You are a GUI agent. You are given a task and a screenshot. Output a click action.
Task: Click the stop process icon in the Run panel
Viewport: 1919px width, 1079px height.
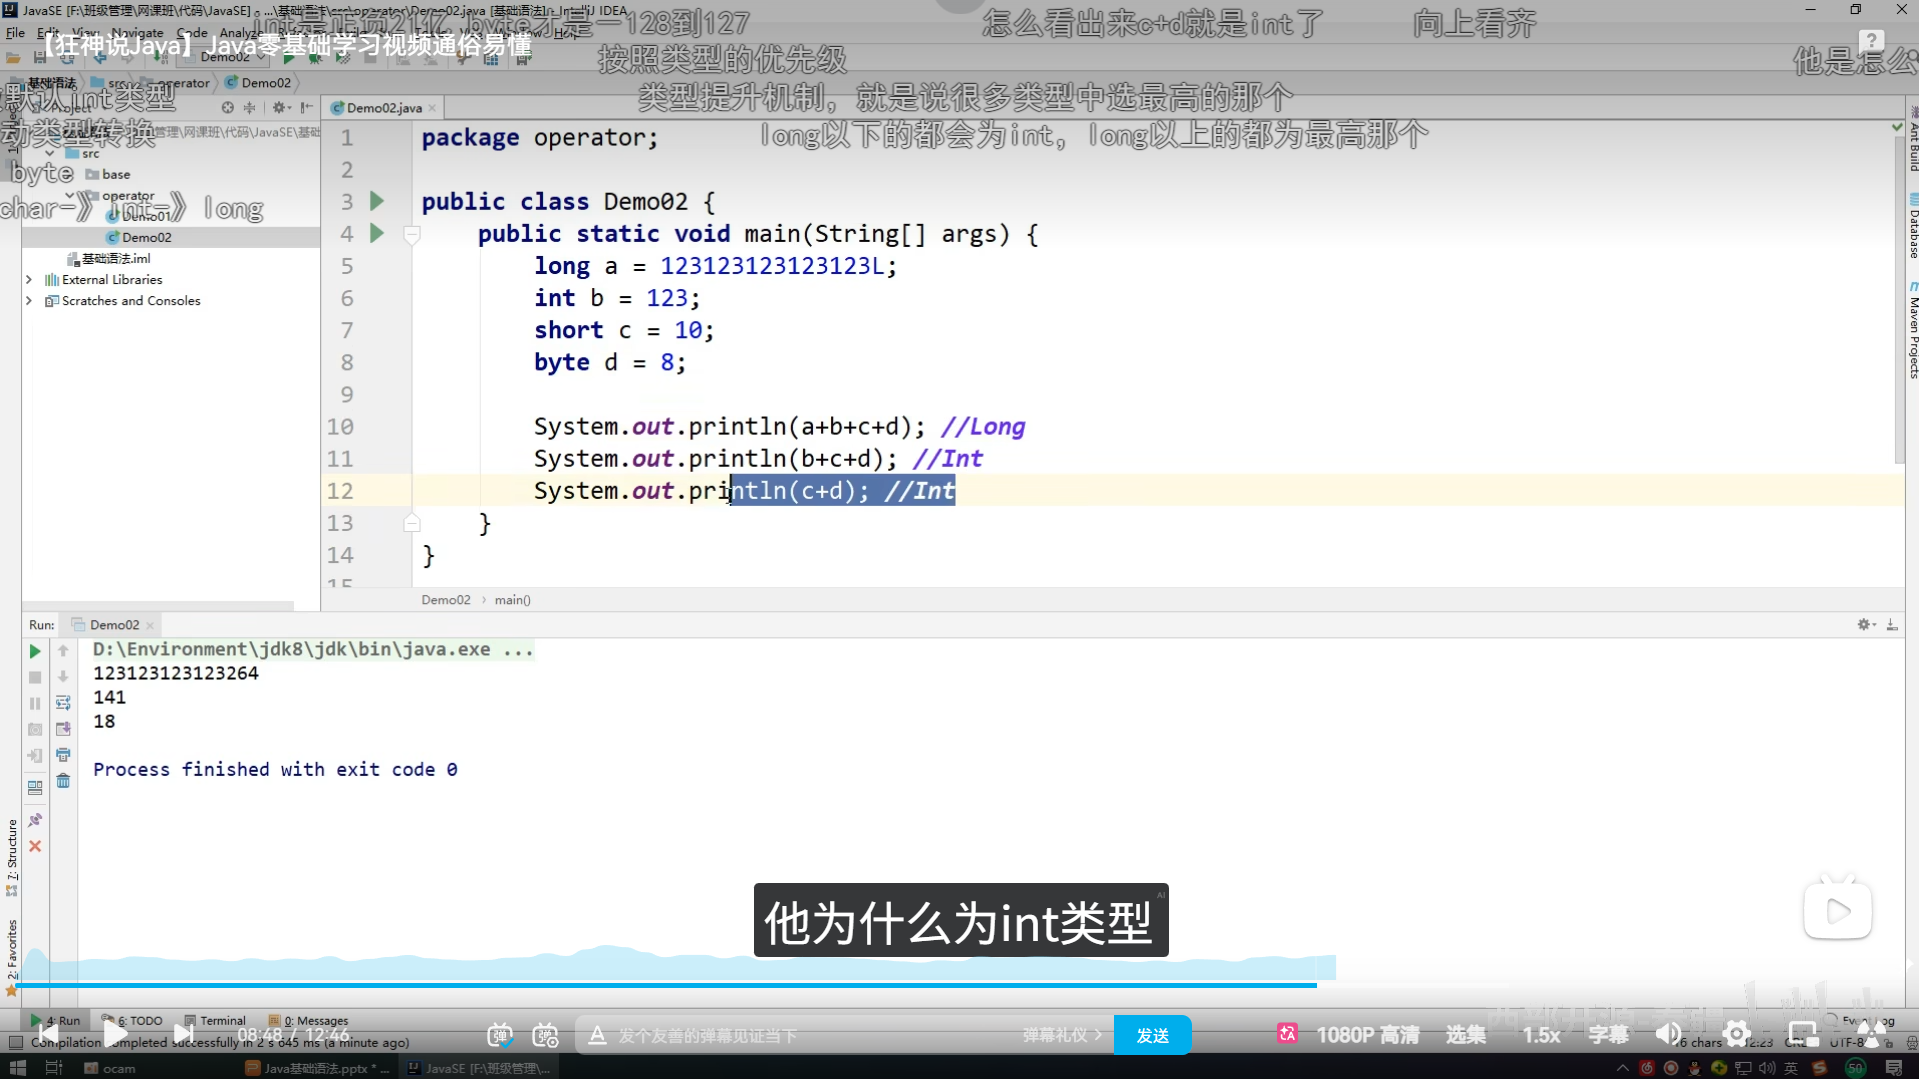pos(35,677)
